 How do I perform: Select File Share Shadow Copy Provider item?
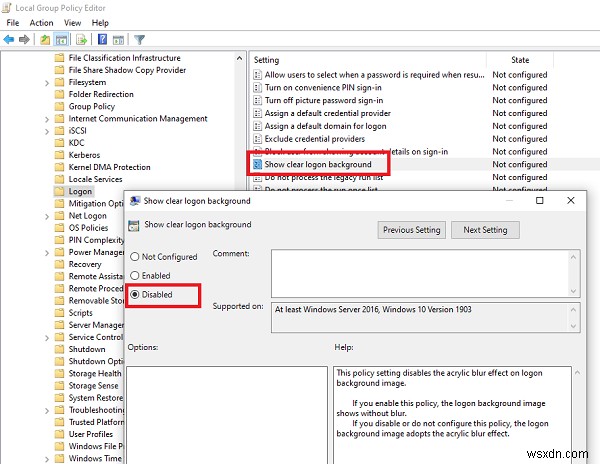(127, 70)
